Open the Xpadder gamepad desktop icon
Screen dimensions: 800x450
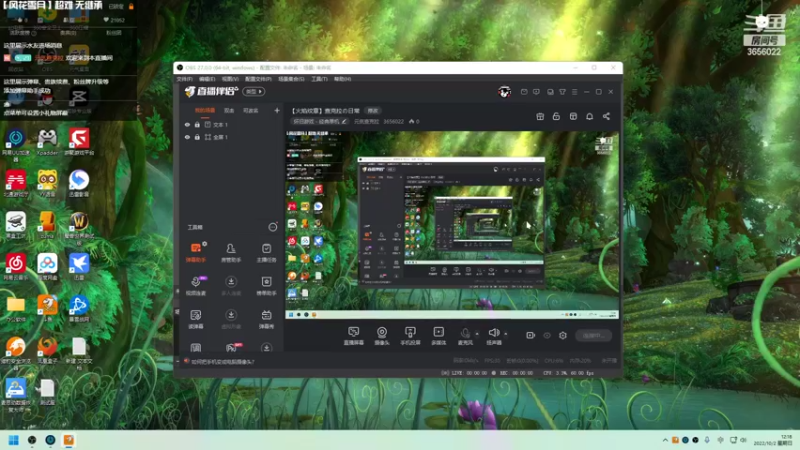47,142
